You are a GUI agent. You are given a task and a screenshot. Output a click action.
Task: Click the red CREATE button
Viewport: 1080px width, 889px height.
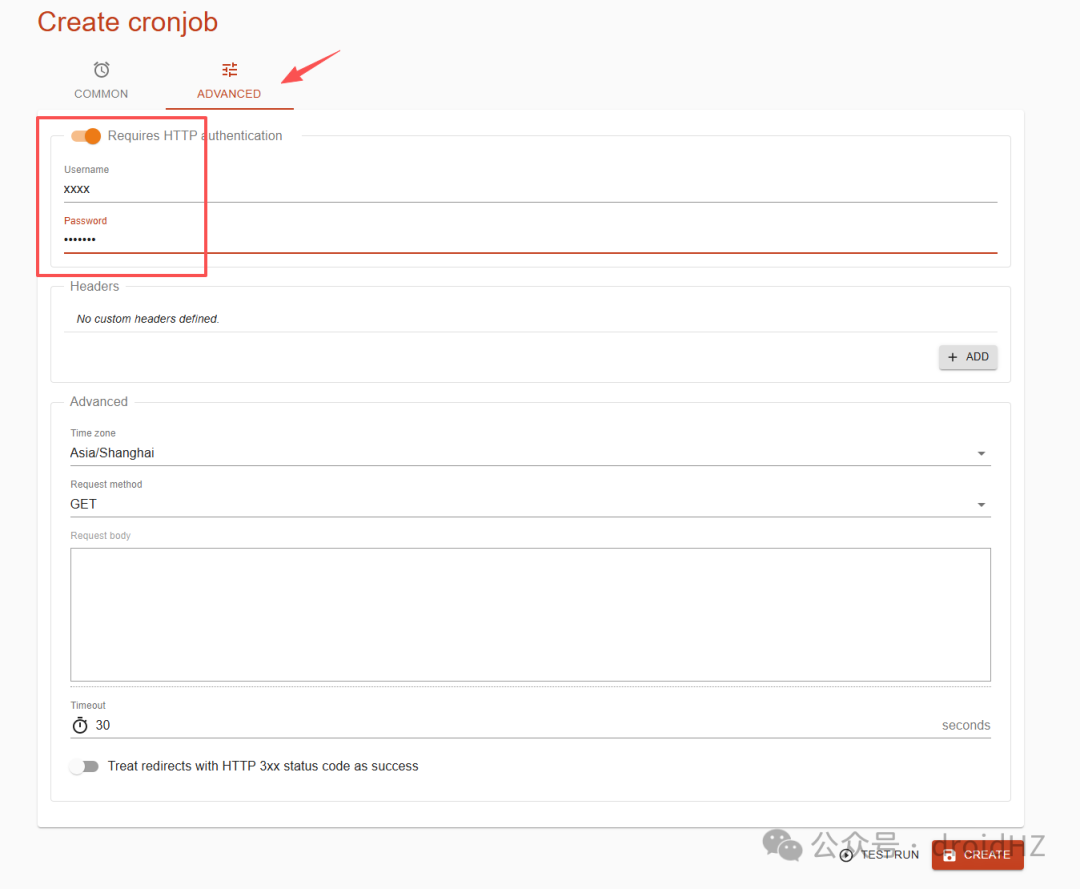(977, 855)
